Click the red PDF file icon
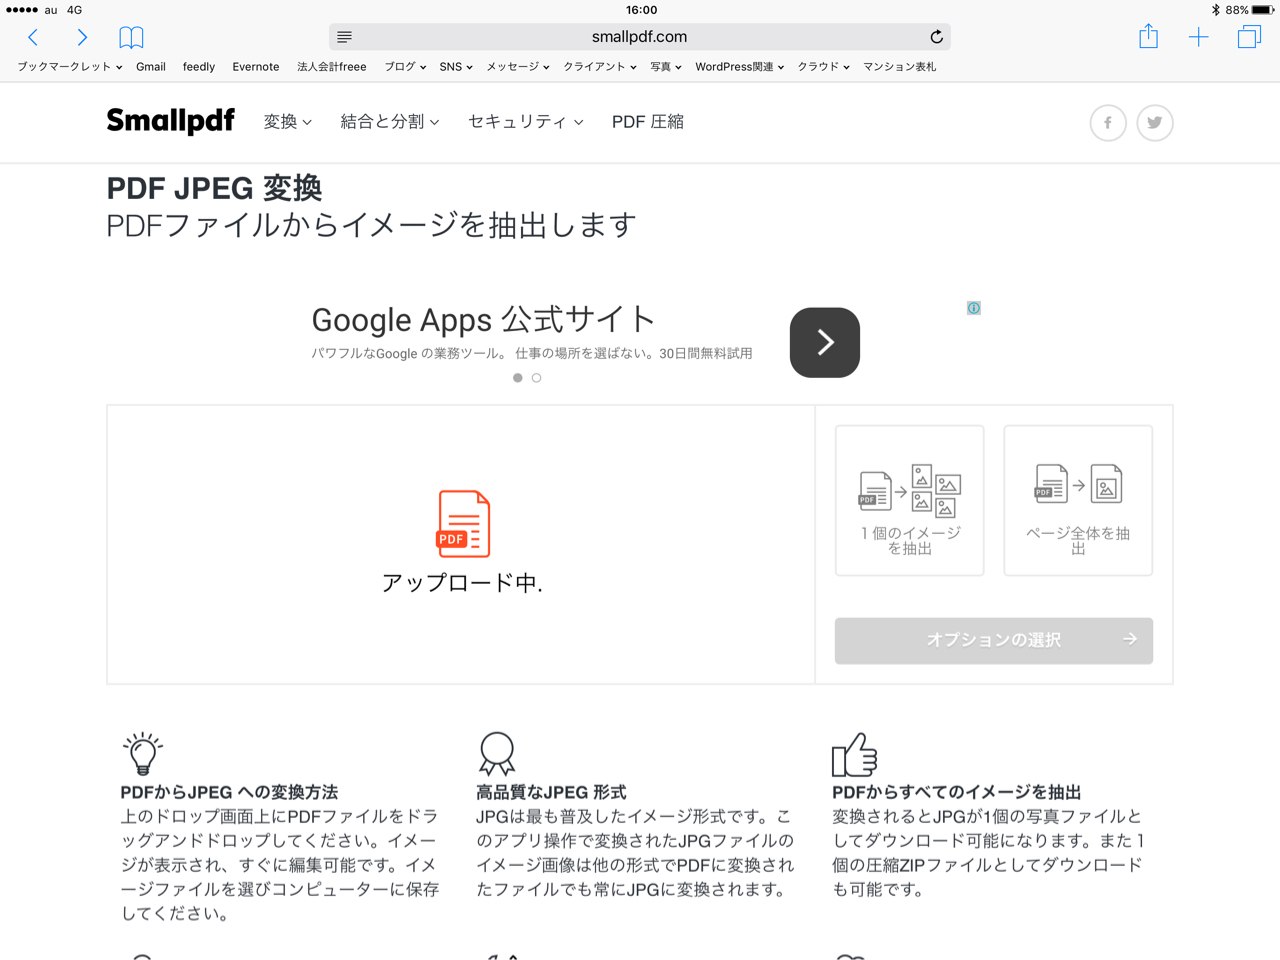Screen dimensions: 1280x960 point(463,523)
